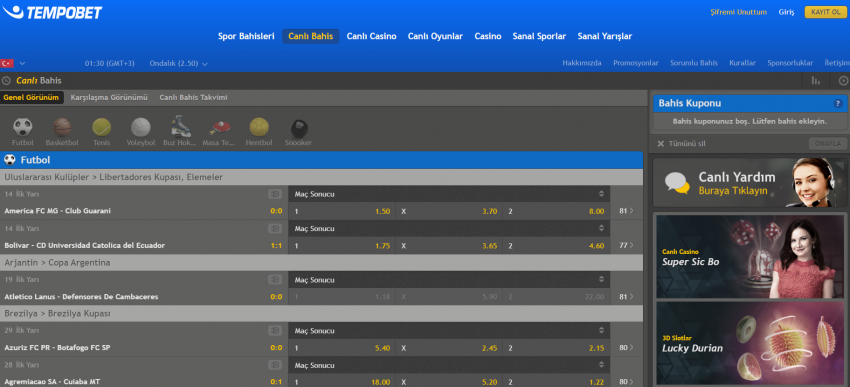The image size is (850, 387).
Task: Click the KAYIT OL button
Action: (825, 12)
